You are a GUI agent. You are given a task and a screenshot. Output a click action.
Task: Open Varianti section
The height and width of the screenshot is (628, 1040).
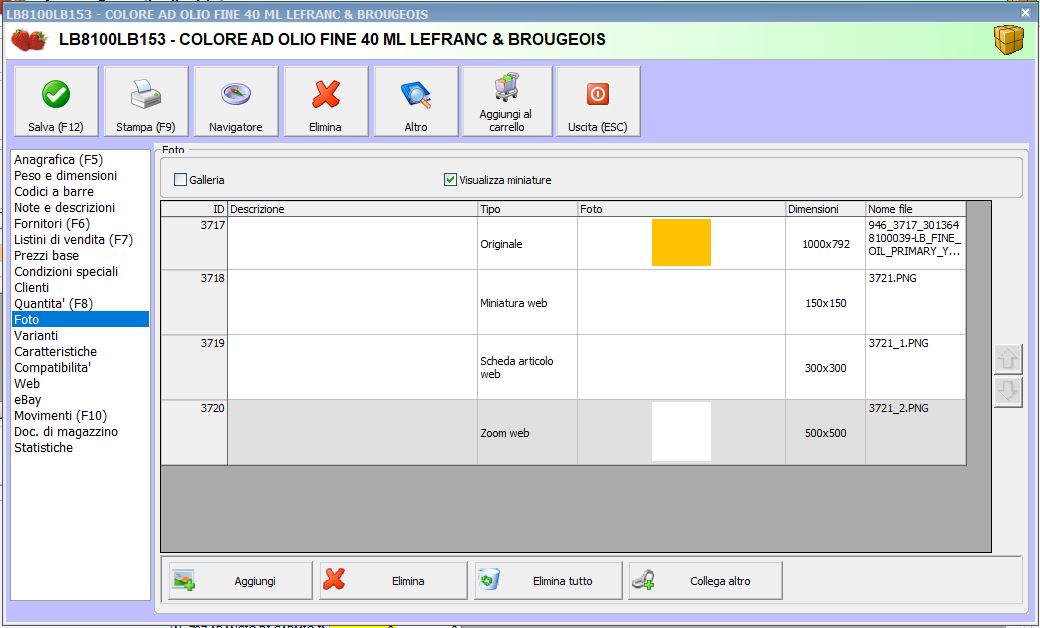(36, 336)
